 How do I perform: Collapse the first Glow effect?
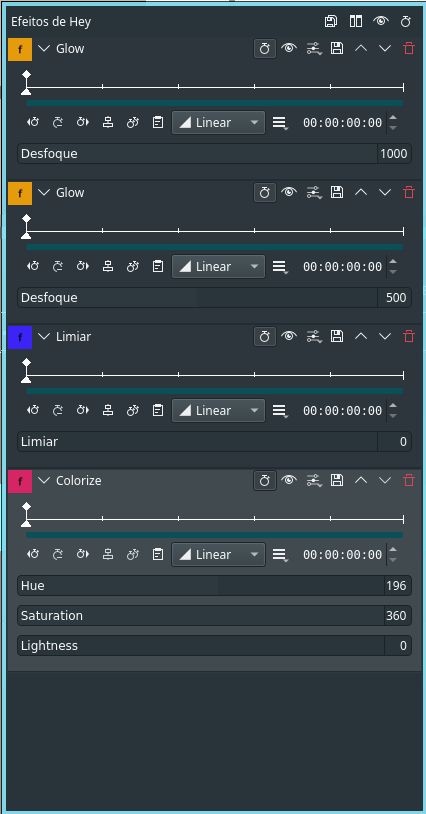pos(45,49)
